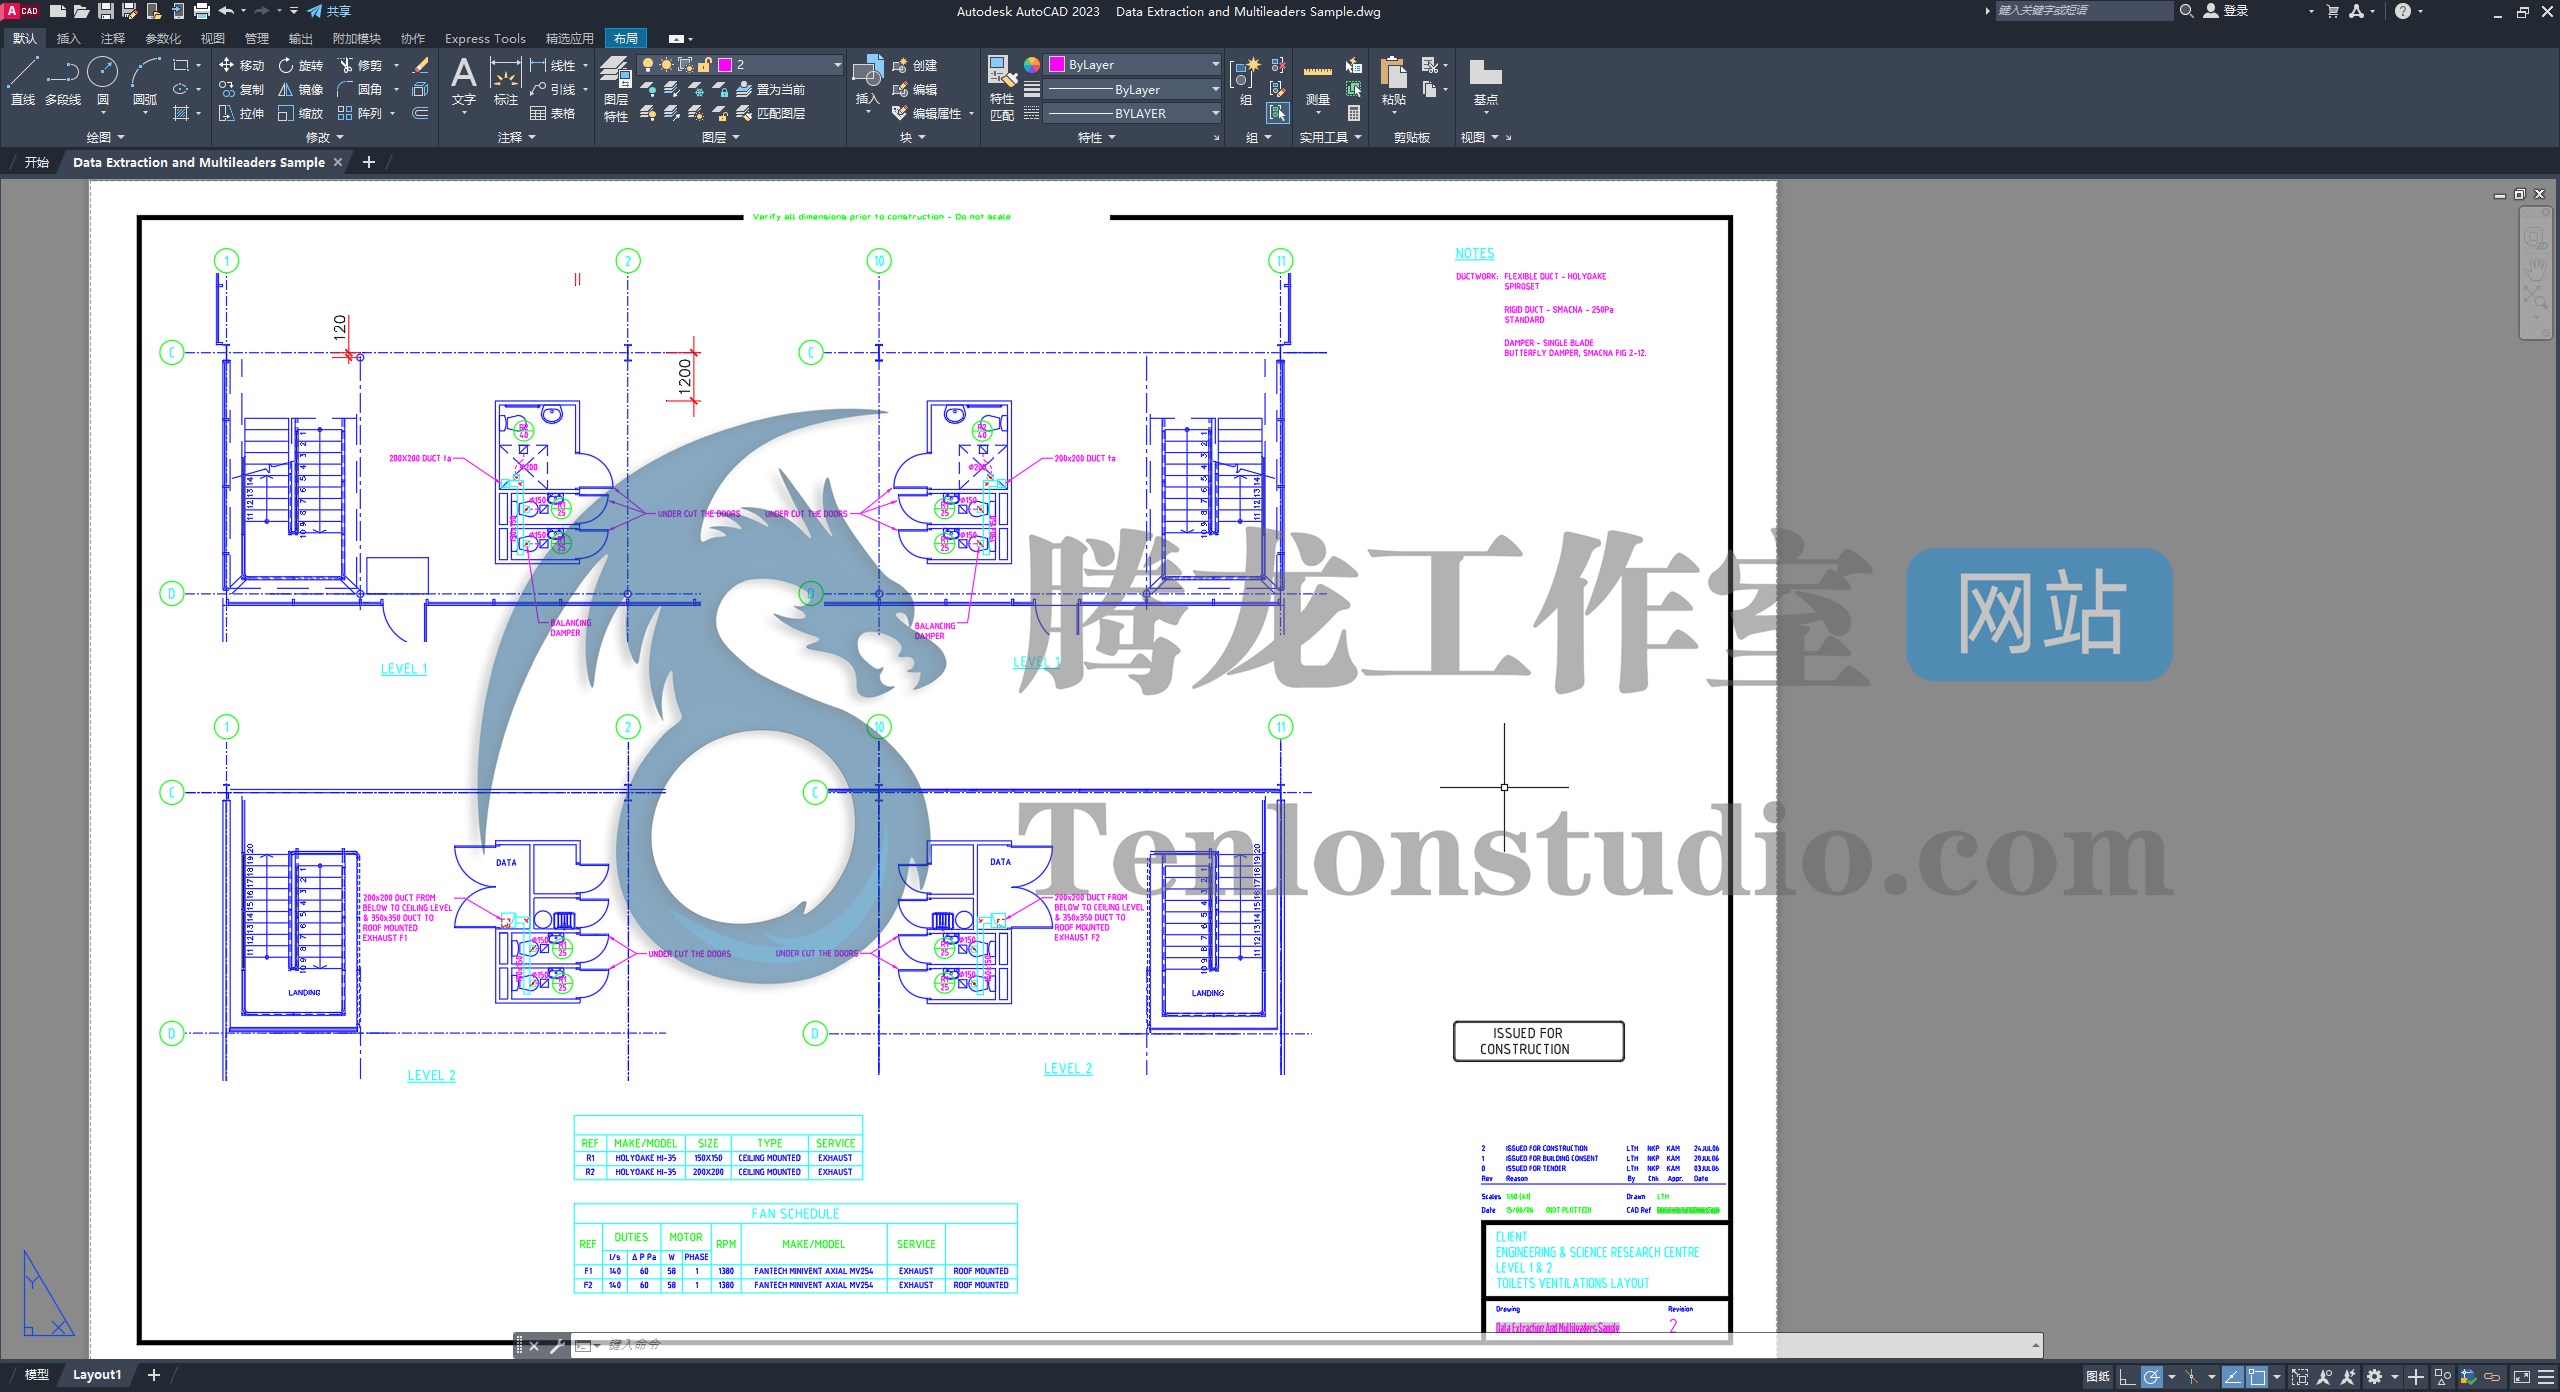Open Layer Properties (图层特性) manager
2560x1392 pixels.
click(616, 89)
